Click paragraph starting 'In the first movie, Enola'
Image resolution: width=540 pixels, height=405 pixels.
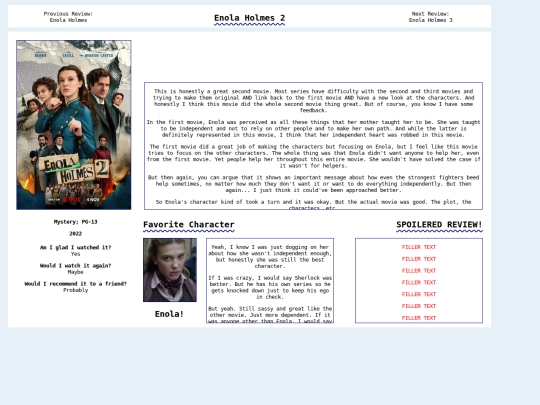pyautogui.click(x=313, y=128)
